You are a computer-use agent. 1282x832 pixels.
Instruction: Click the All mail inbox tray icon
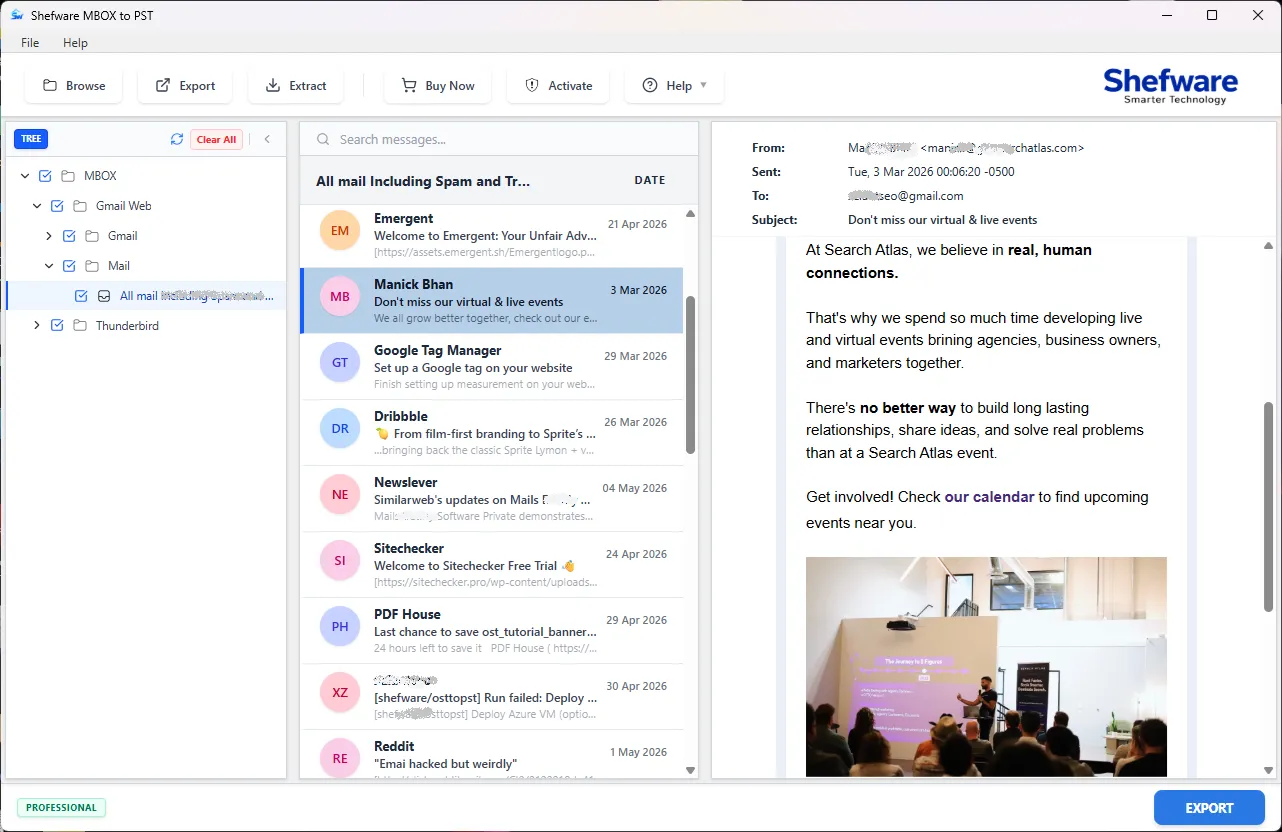tap(104, 296)
